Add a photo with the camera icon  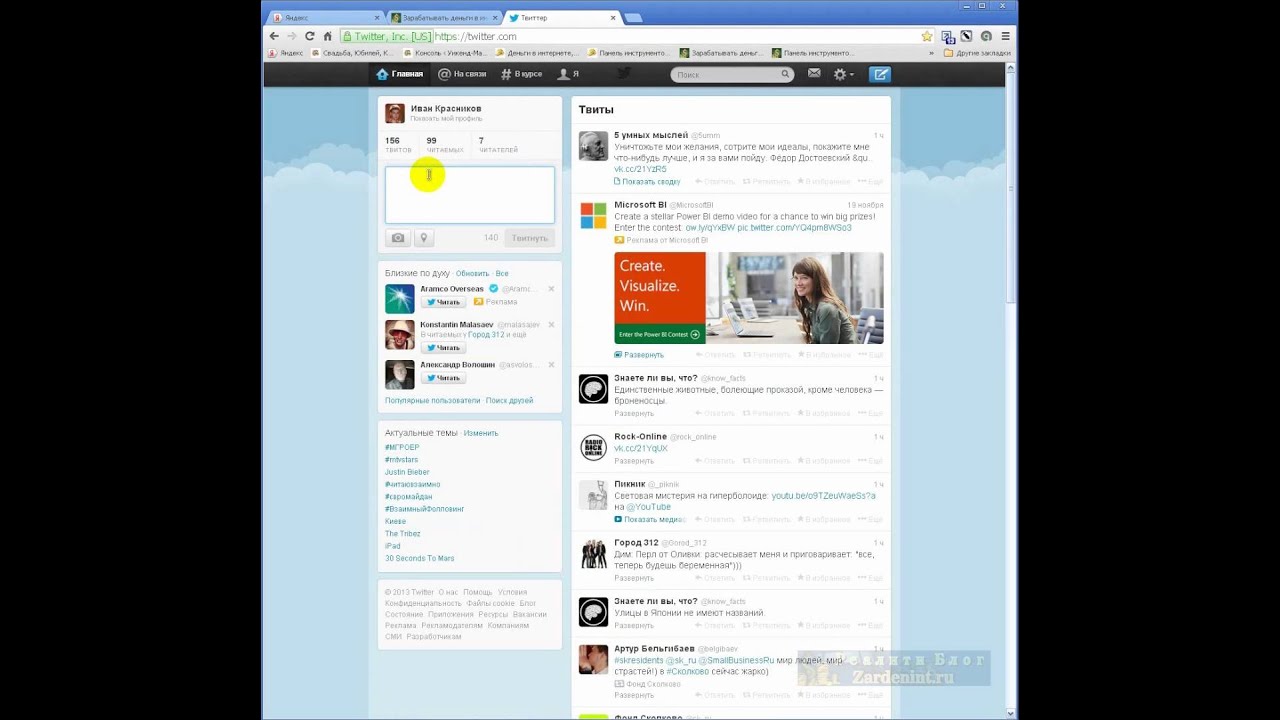coord(398,238)
